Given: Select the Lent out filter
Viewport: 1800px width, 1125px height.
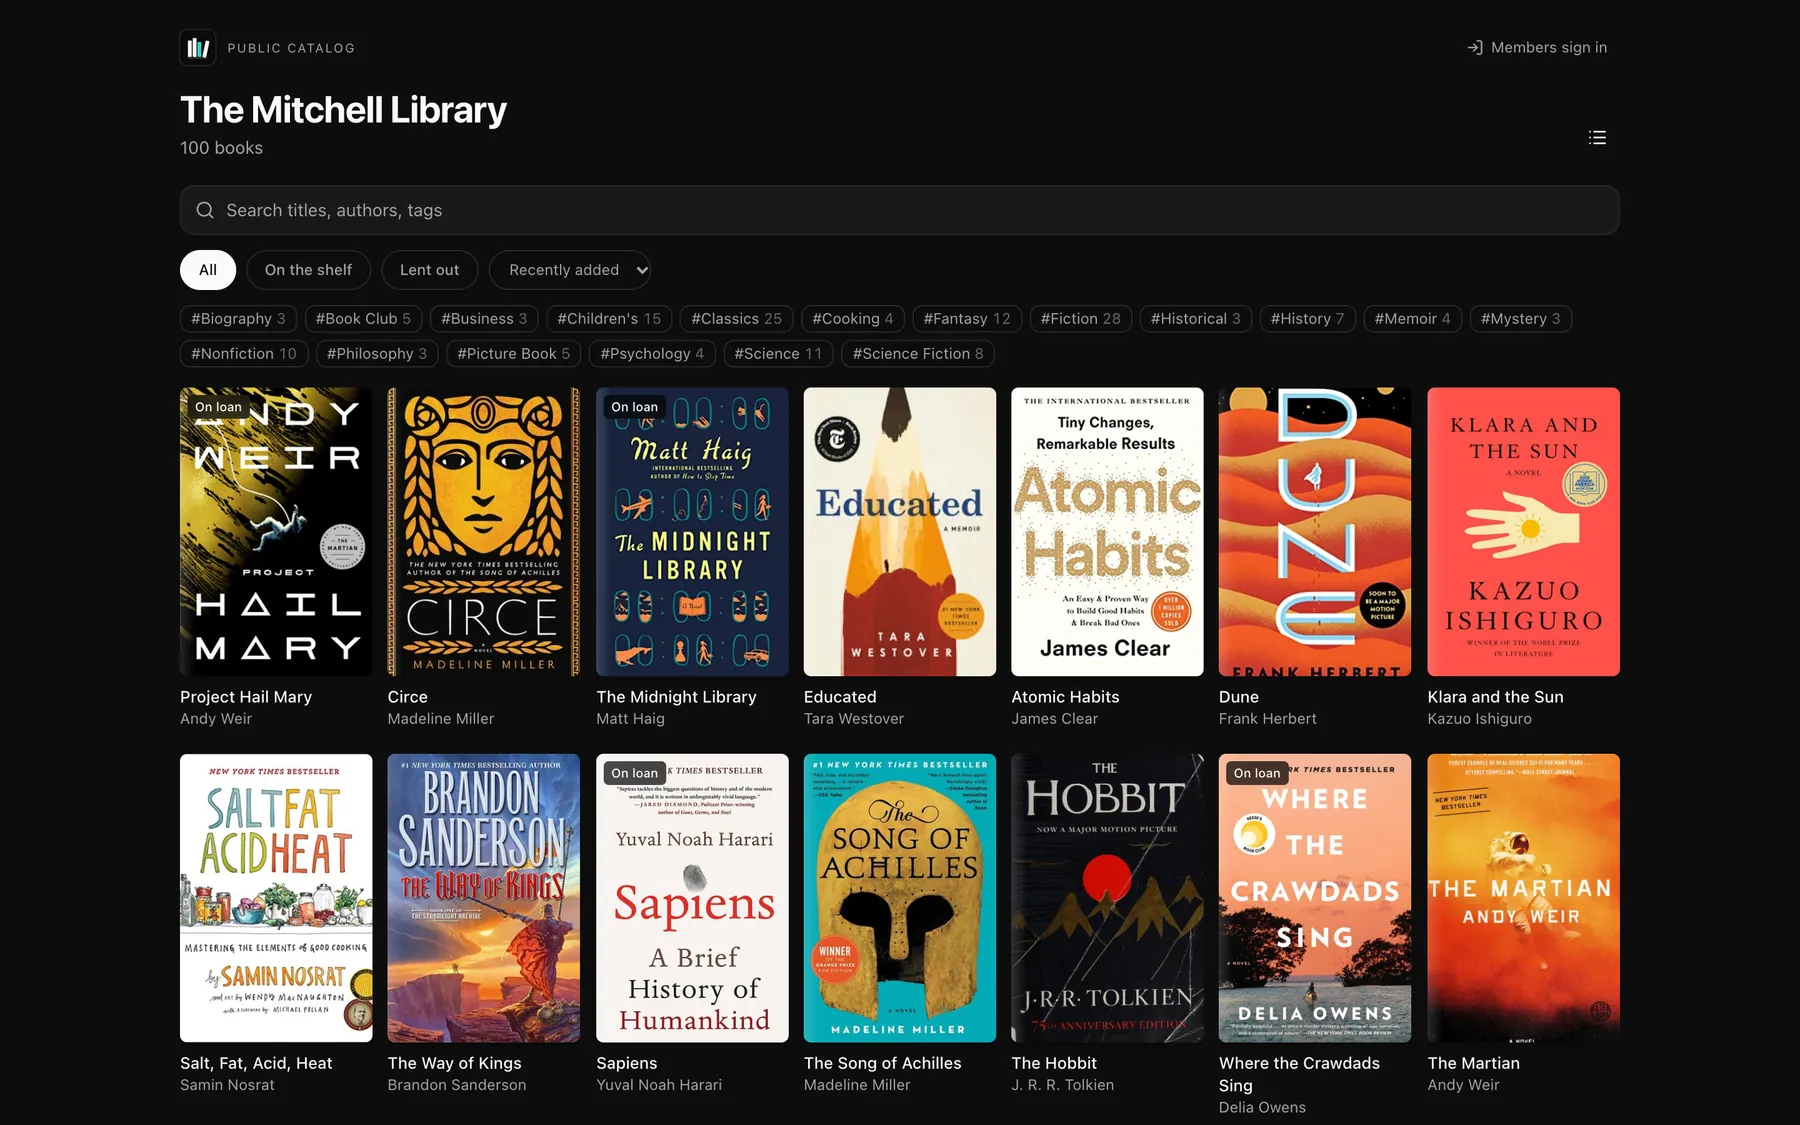Looking at the screenshot, I should pyautogui.click(x=430, y=270).
